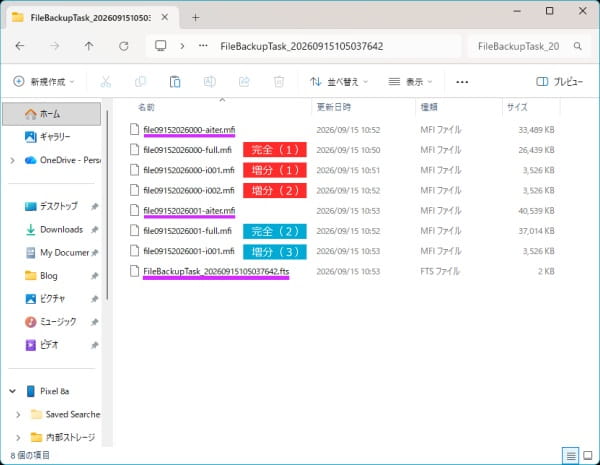600x465 pixels.
Task: Open the 表示 view dropdown
Action: coord(410,82)
